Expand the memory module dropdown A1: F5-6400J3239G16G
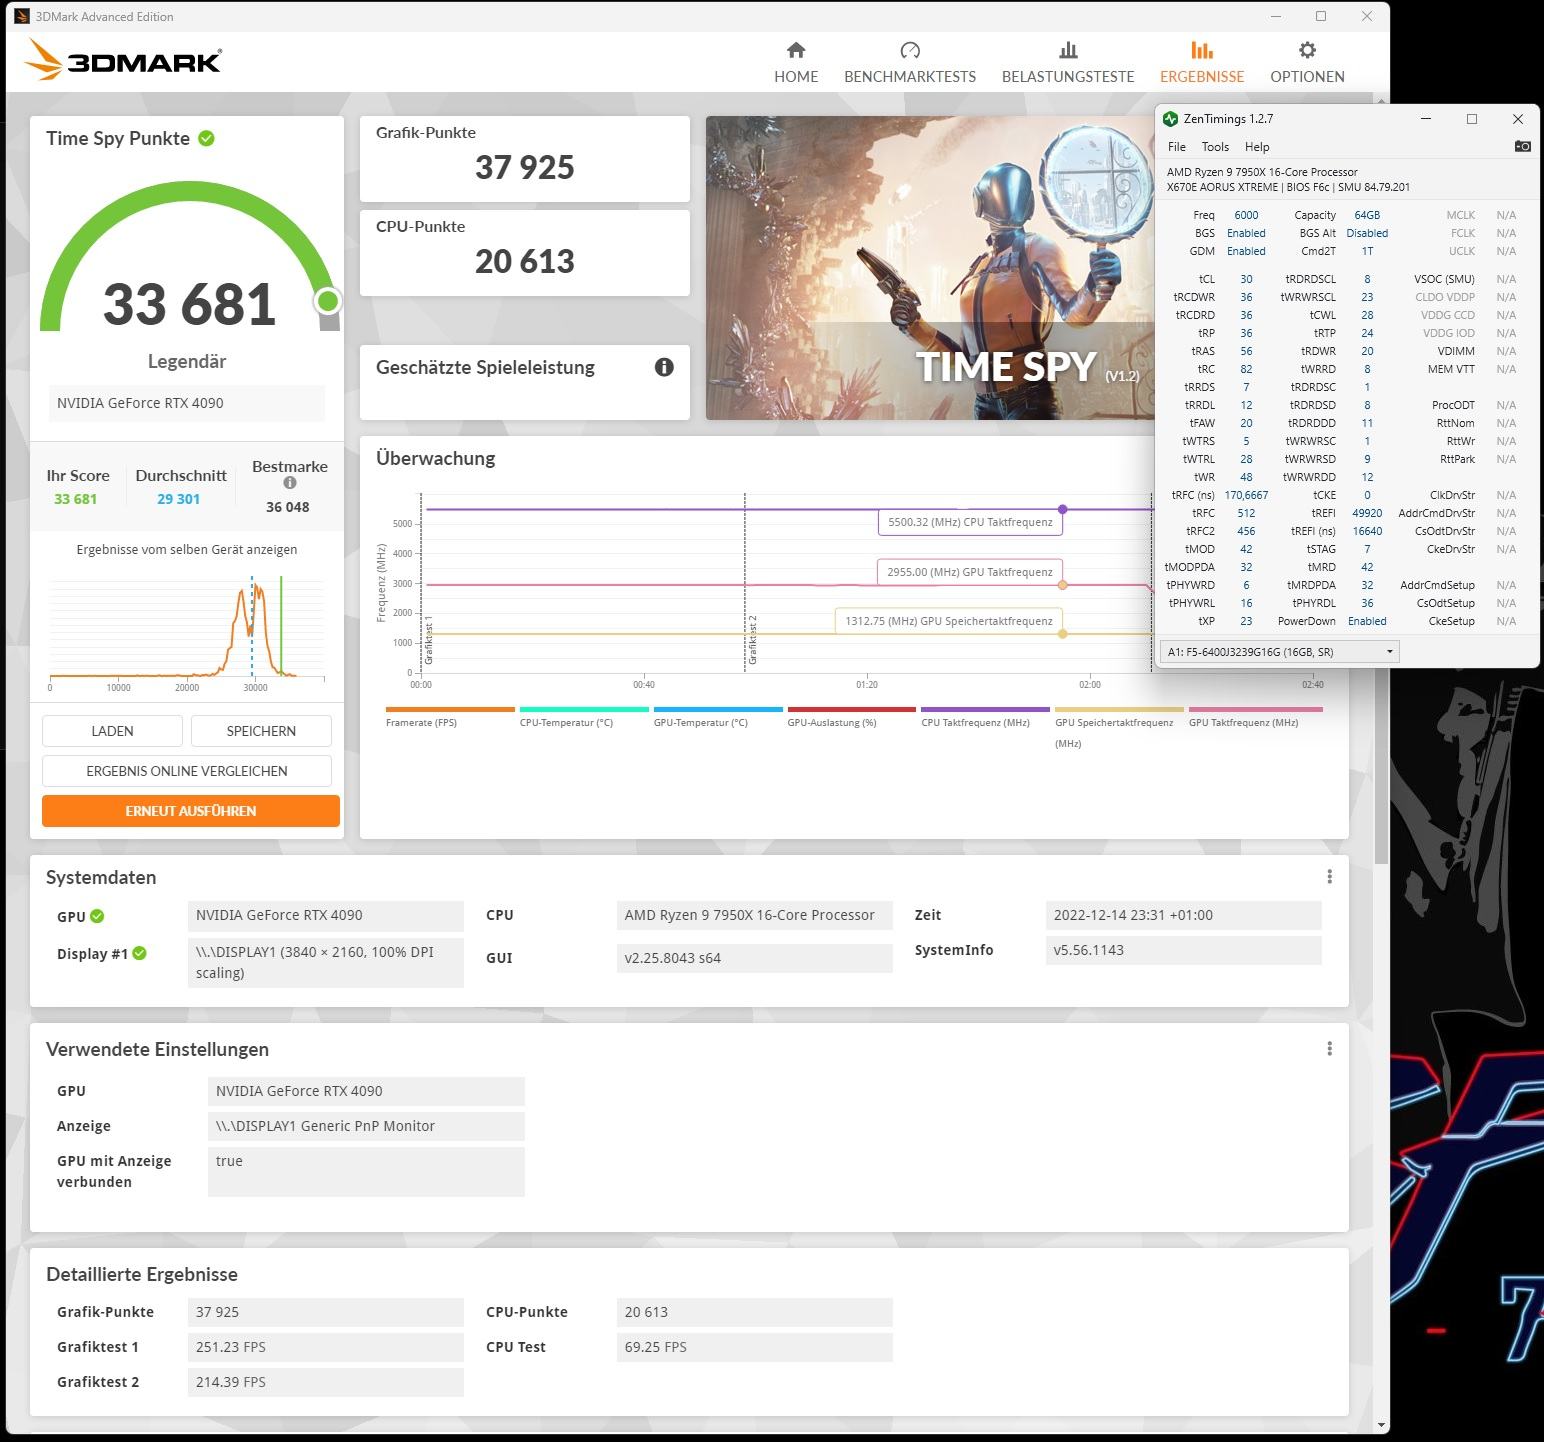 [x=1280, y=652]
